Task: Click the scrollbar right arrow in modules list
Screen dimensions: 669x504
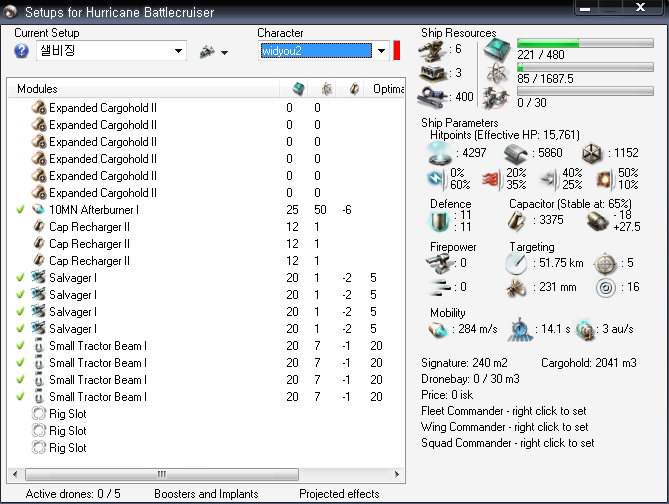Action: [x=397, y=474]
